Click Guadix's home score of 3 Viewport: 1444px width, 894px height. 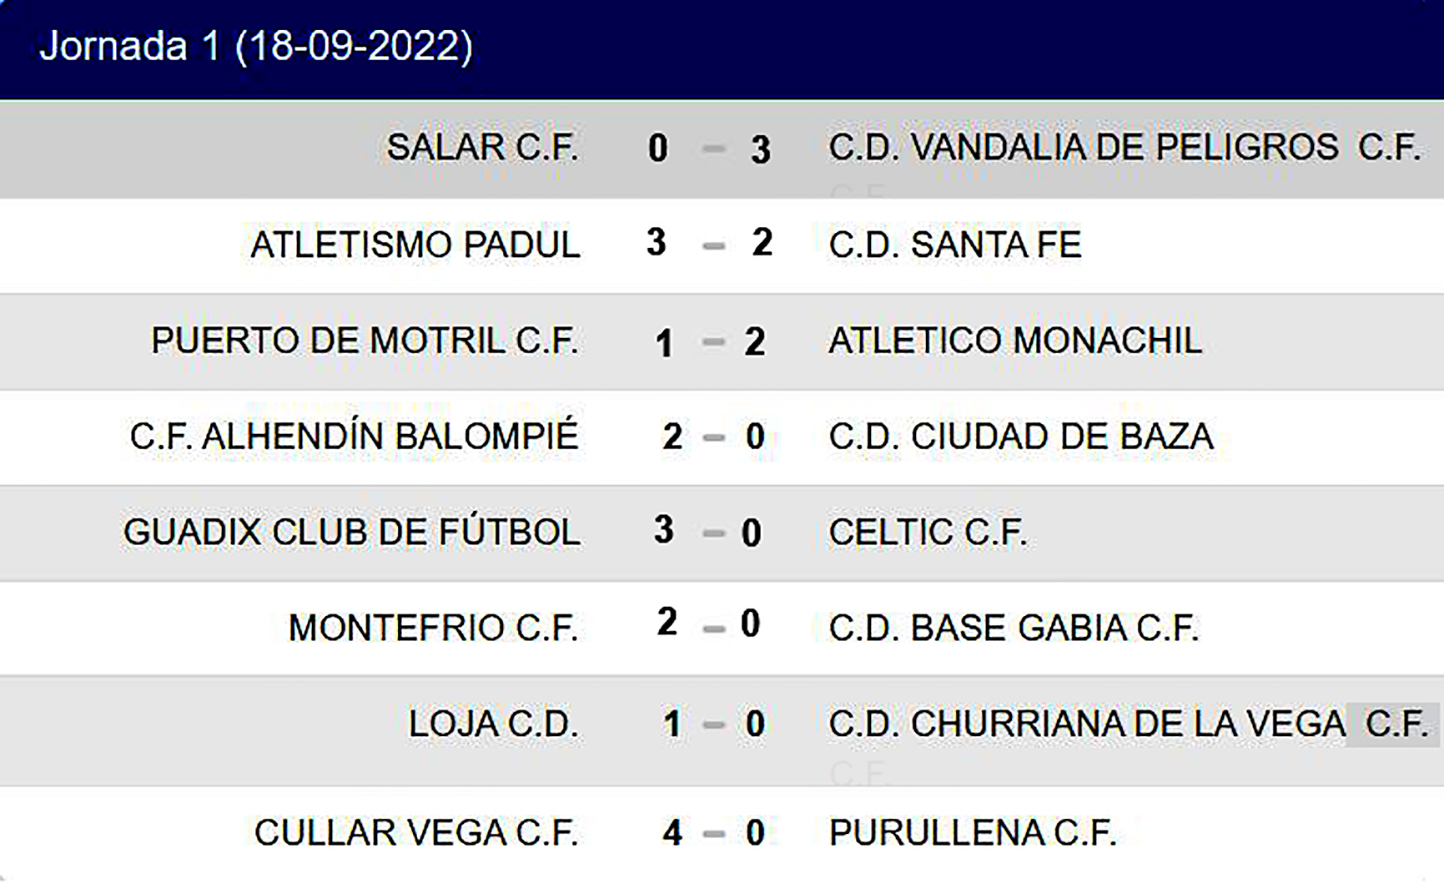coord(664,530)
